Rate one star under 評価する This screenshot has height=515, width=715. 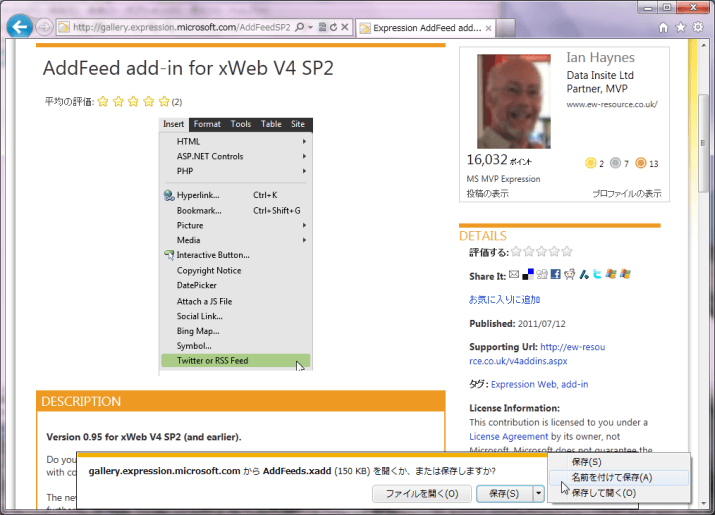point(516,251)
